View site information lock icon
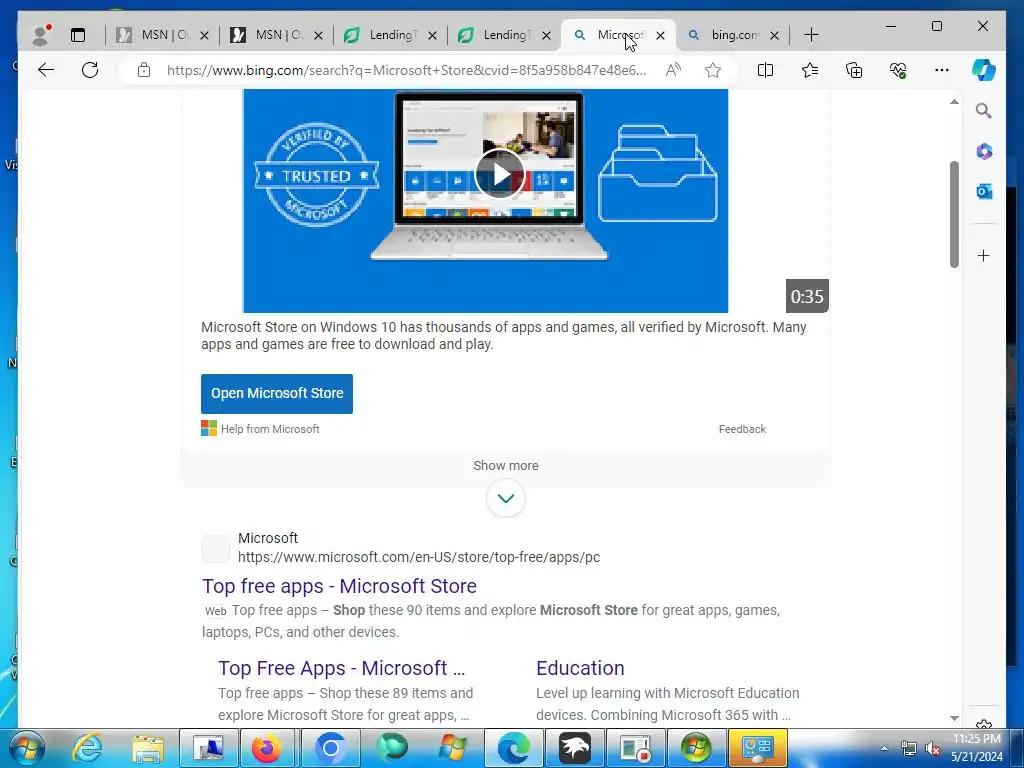 [144, 70]
